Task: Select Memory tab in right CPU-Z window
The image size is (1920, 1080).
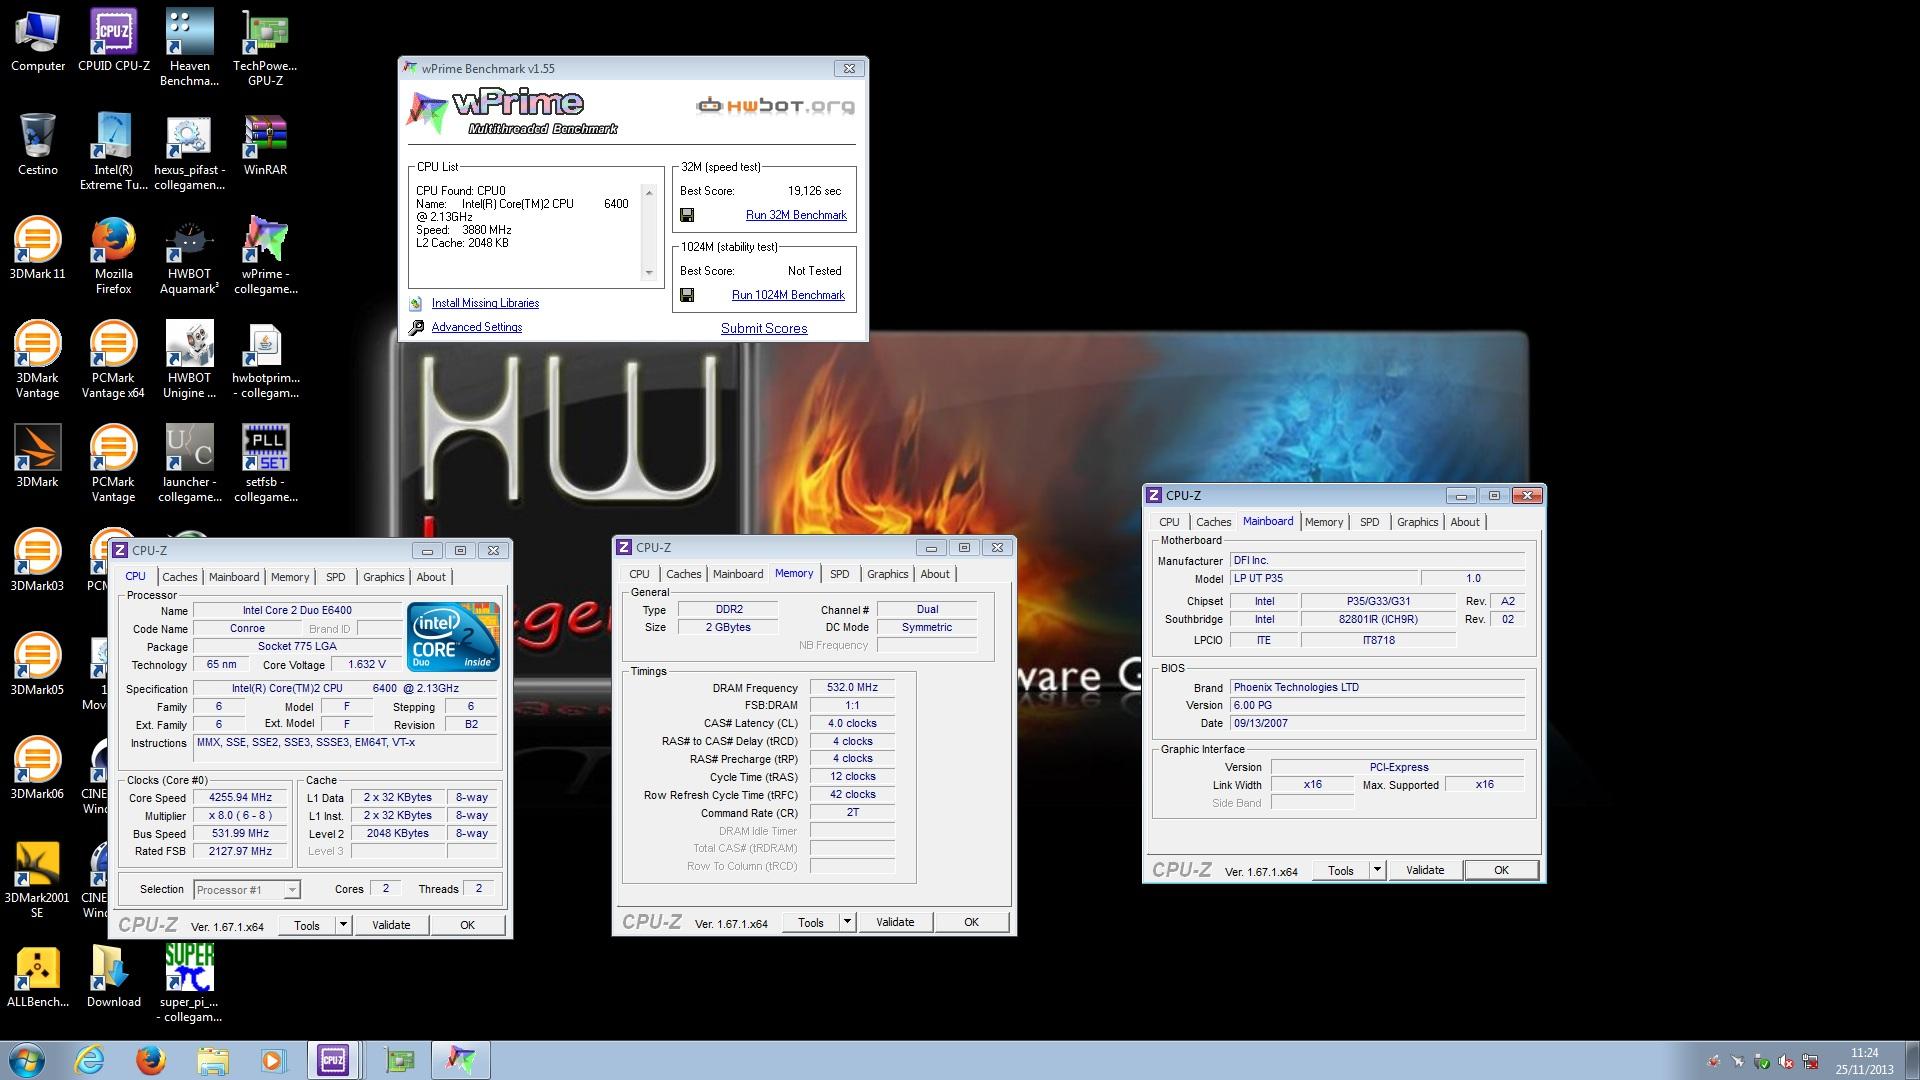Action: (x=1324, y=522)
